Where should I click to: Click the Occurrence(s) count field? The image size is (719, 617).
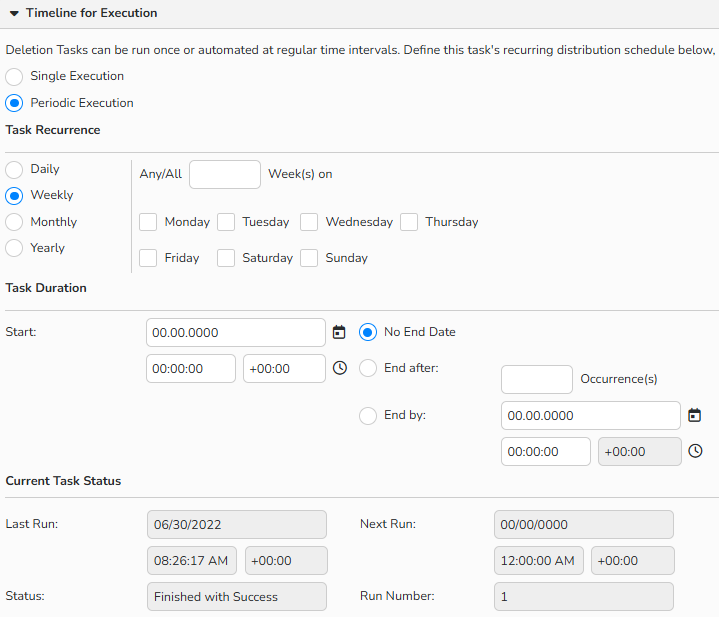[537, 380]
